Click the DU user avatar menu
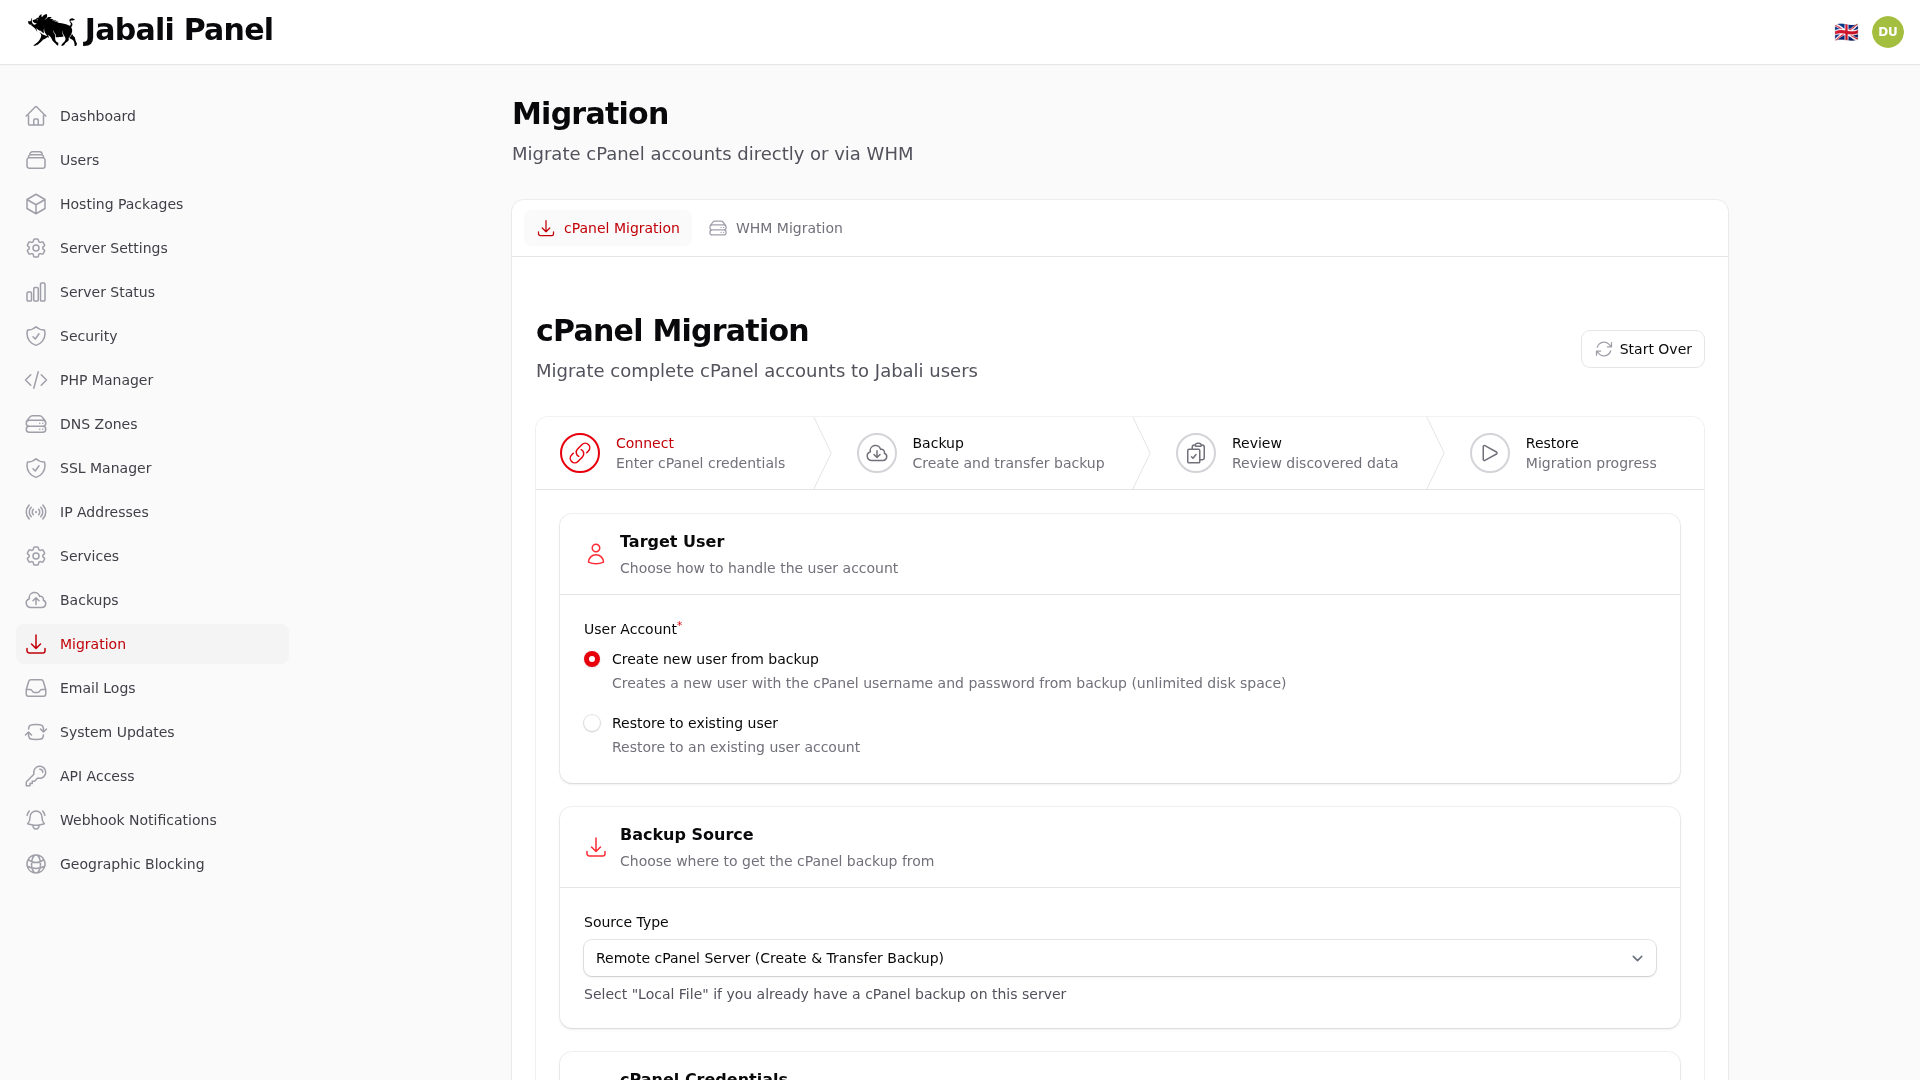 pos(1888,31)
